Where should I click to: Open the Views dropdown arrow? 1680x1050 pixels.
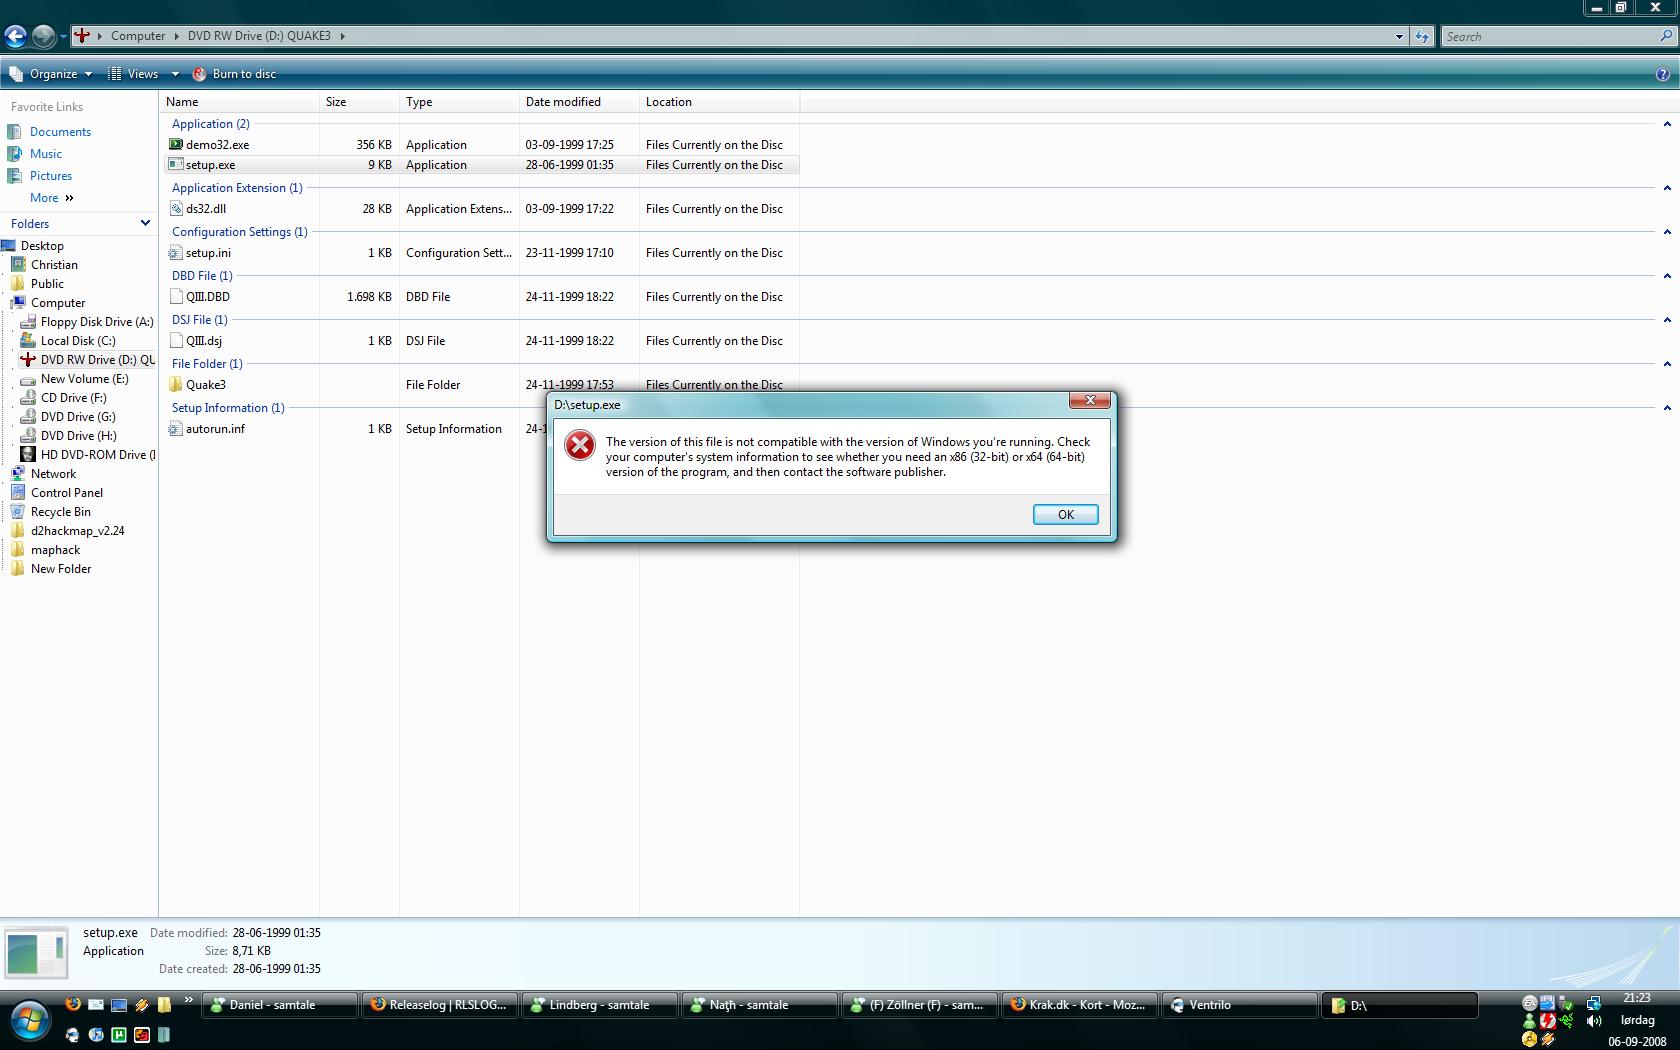point(175,74)
